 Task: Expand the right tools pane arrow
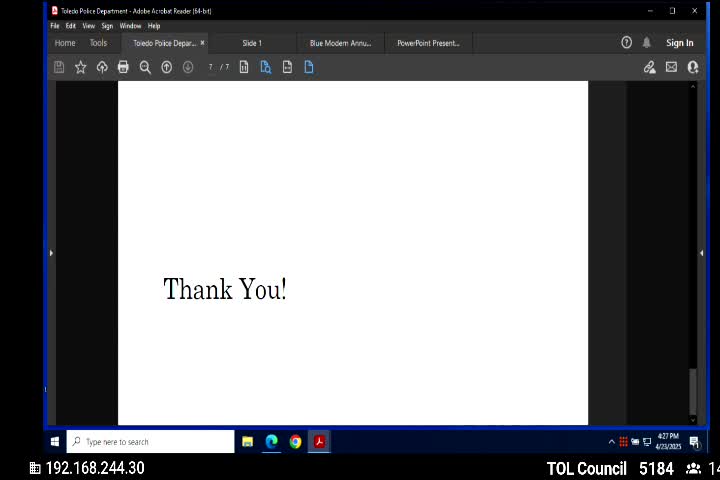(x=701, y=253)
